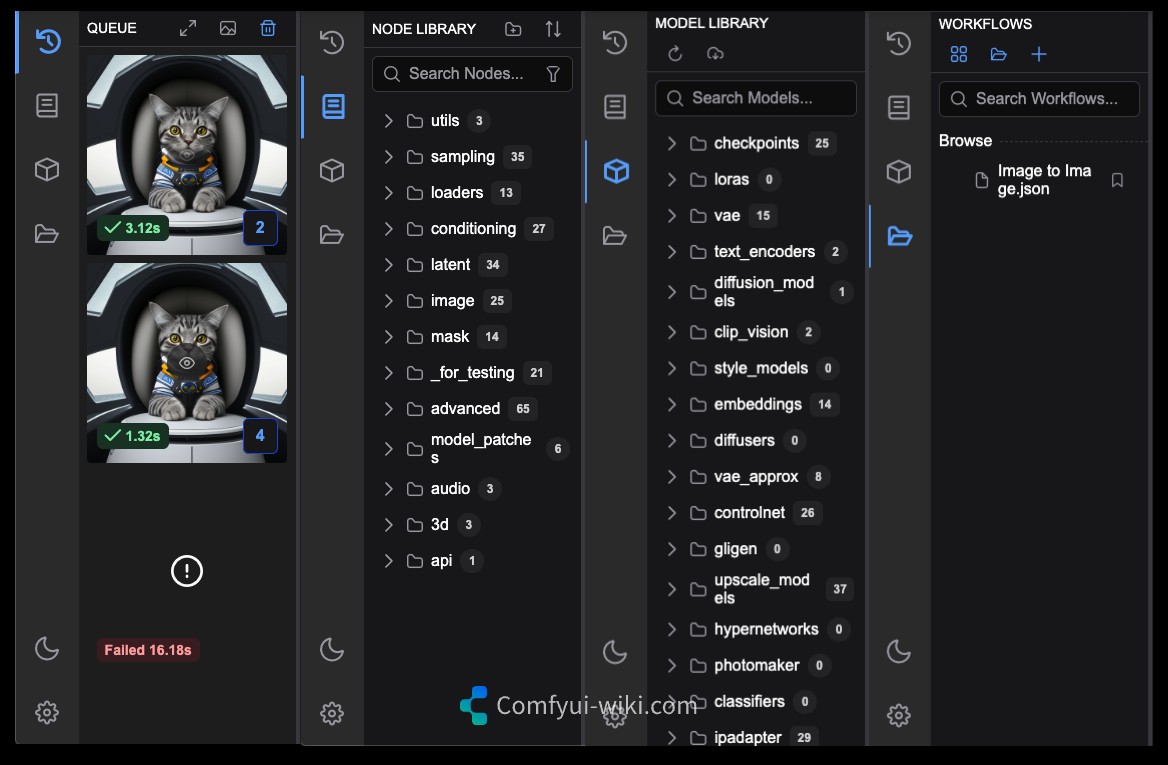The image size is (1168, 765).
Task: Open Model Library cube icon in first sidebar
Action: coord(47,170)
